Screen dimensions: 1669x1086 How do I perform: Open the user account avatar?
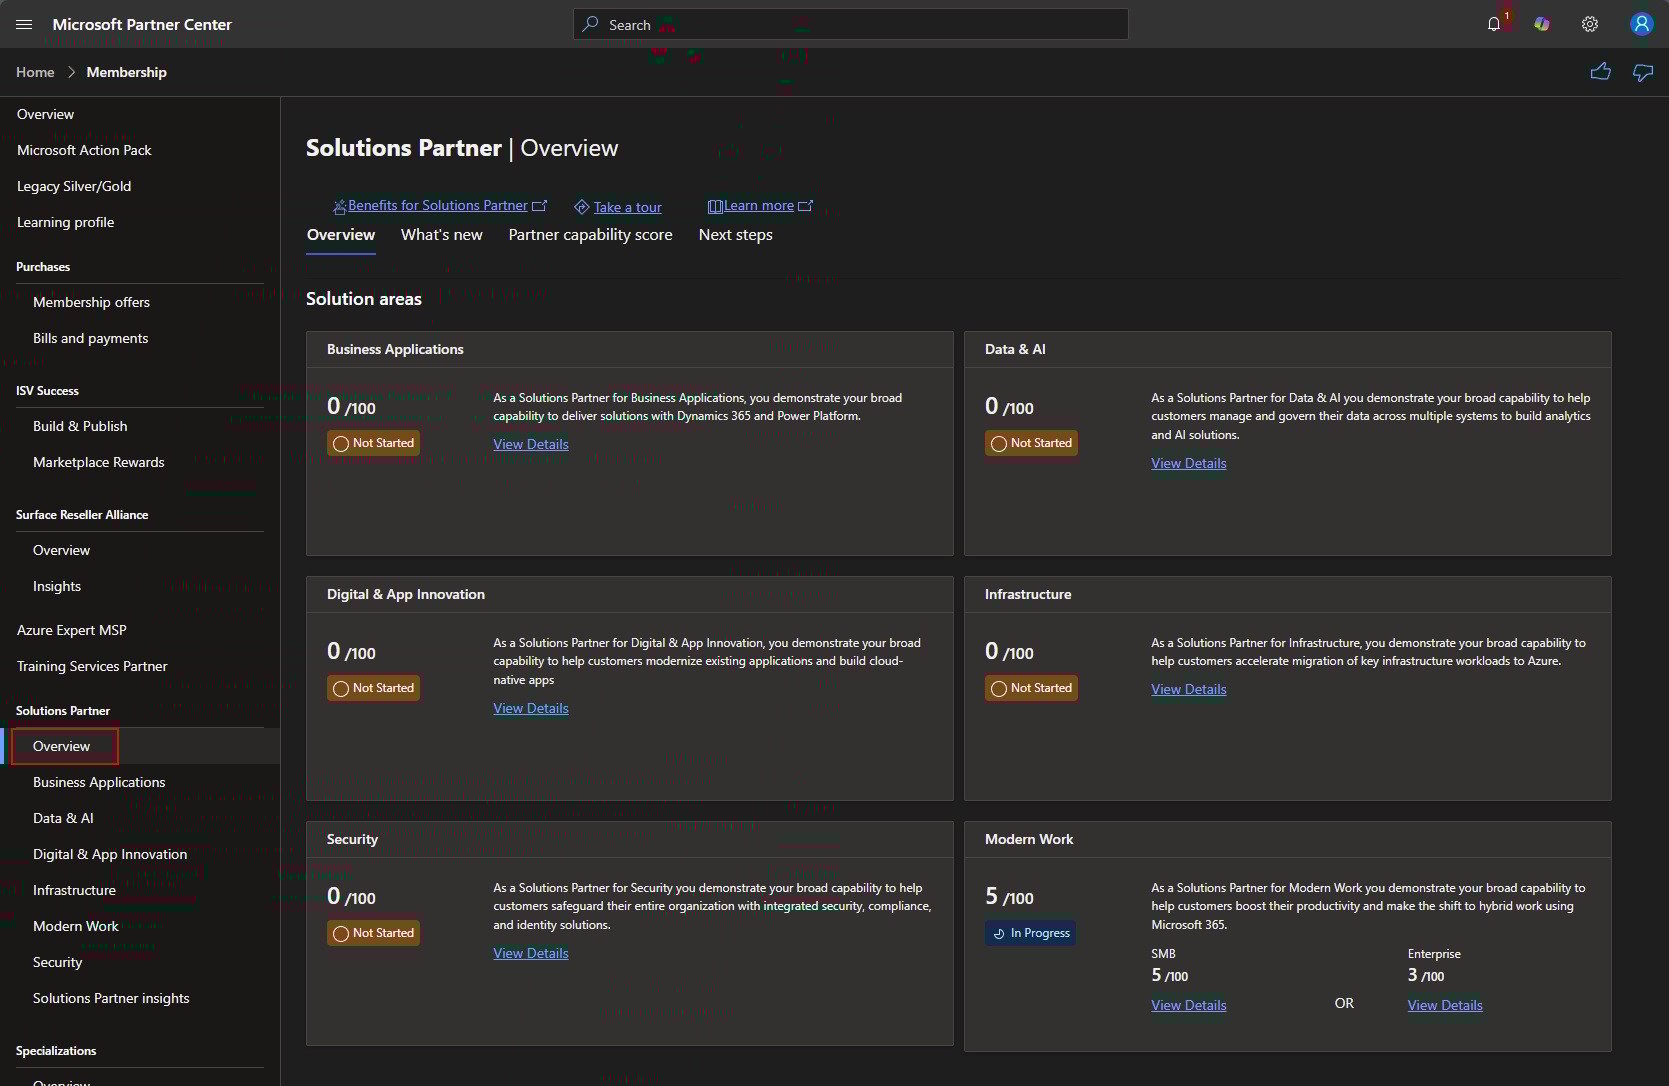(1641, 24)
